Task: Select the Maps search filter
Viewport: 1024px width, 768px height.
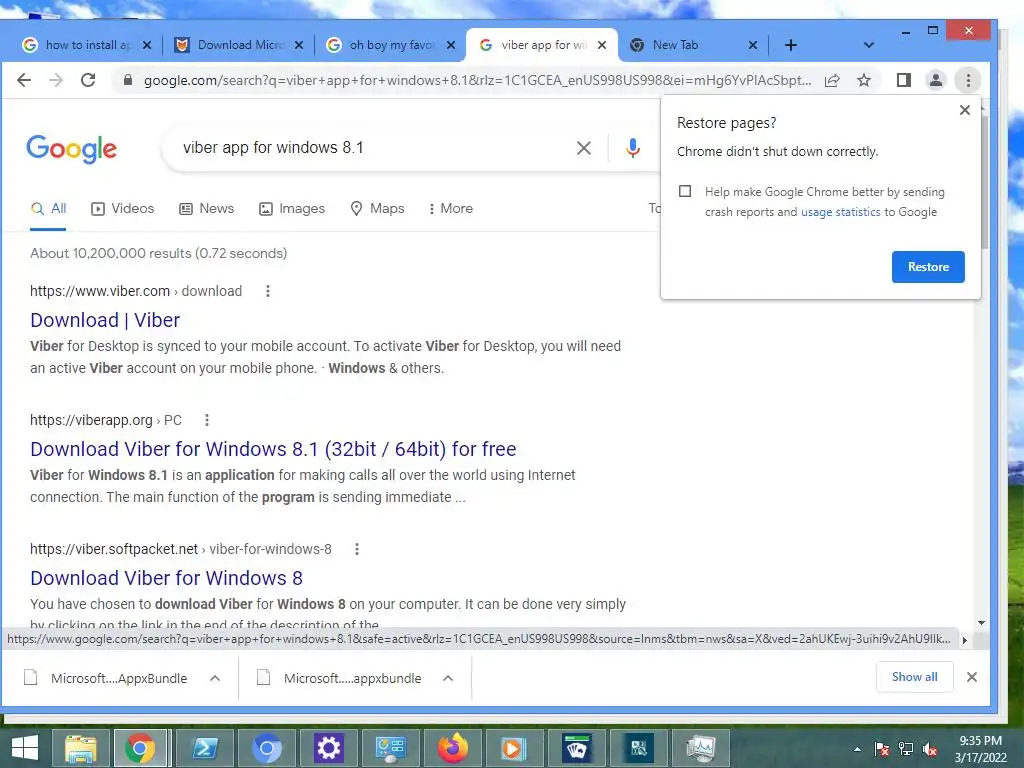Action: pos(377,208)
